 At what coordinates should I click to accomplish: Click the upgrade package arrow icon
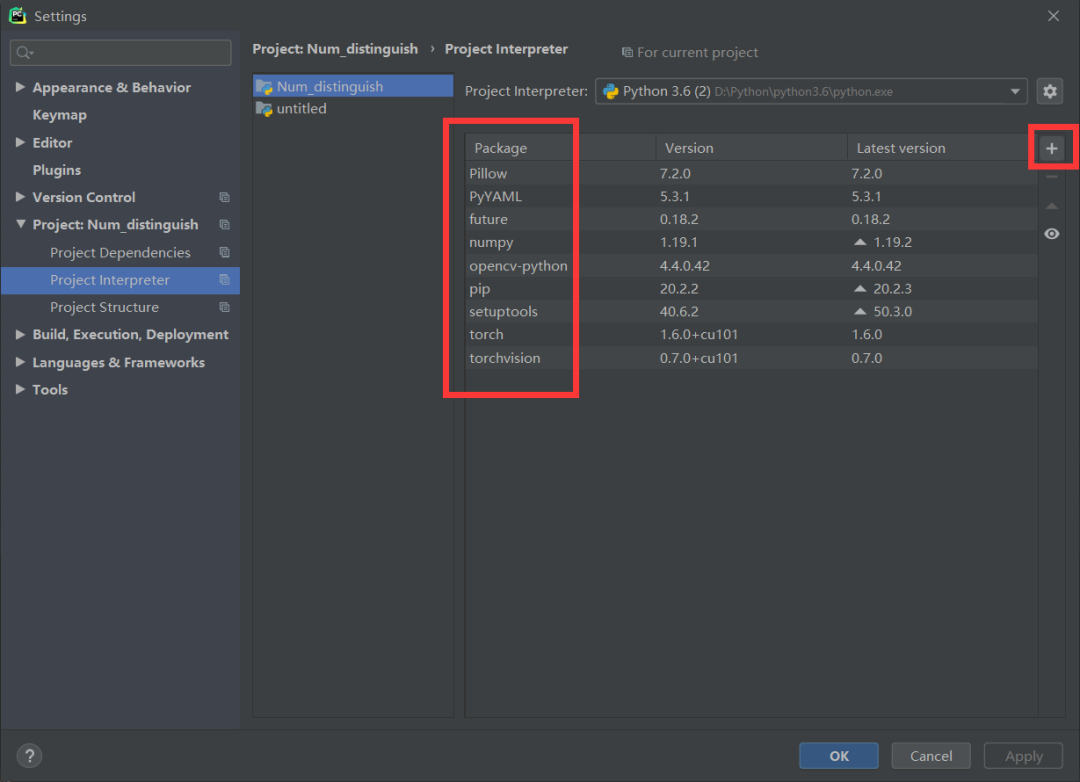1051,205
